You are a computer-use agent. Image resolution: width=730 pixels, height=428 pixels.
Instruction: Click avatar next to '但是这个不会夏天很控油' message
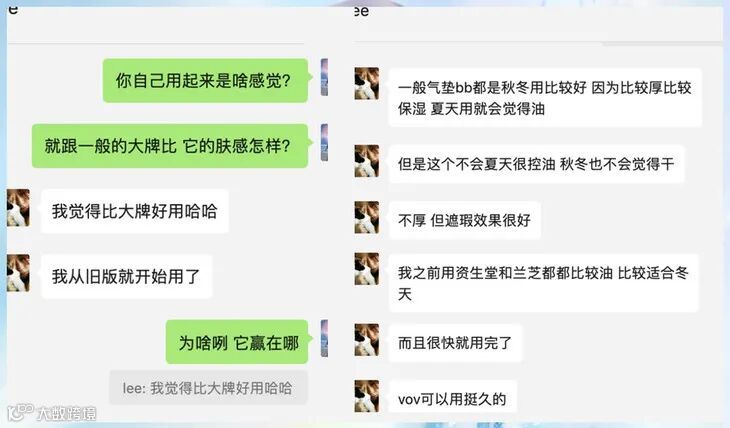(x=367, y=161)
